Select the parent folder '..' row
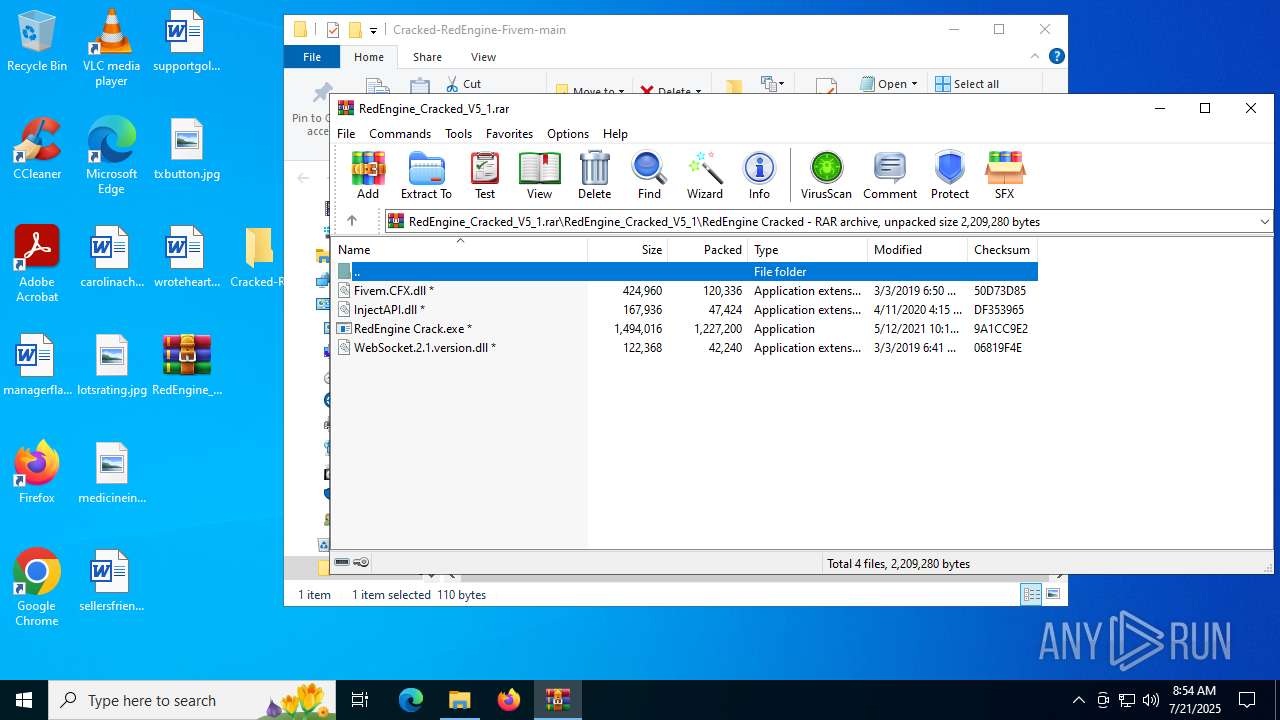 pyautogui.click(x=685, y=272)
